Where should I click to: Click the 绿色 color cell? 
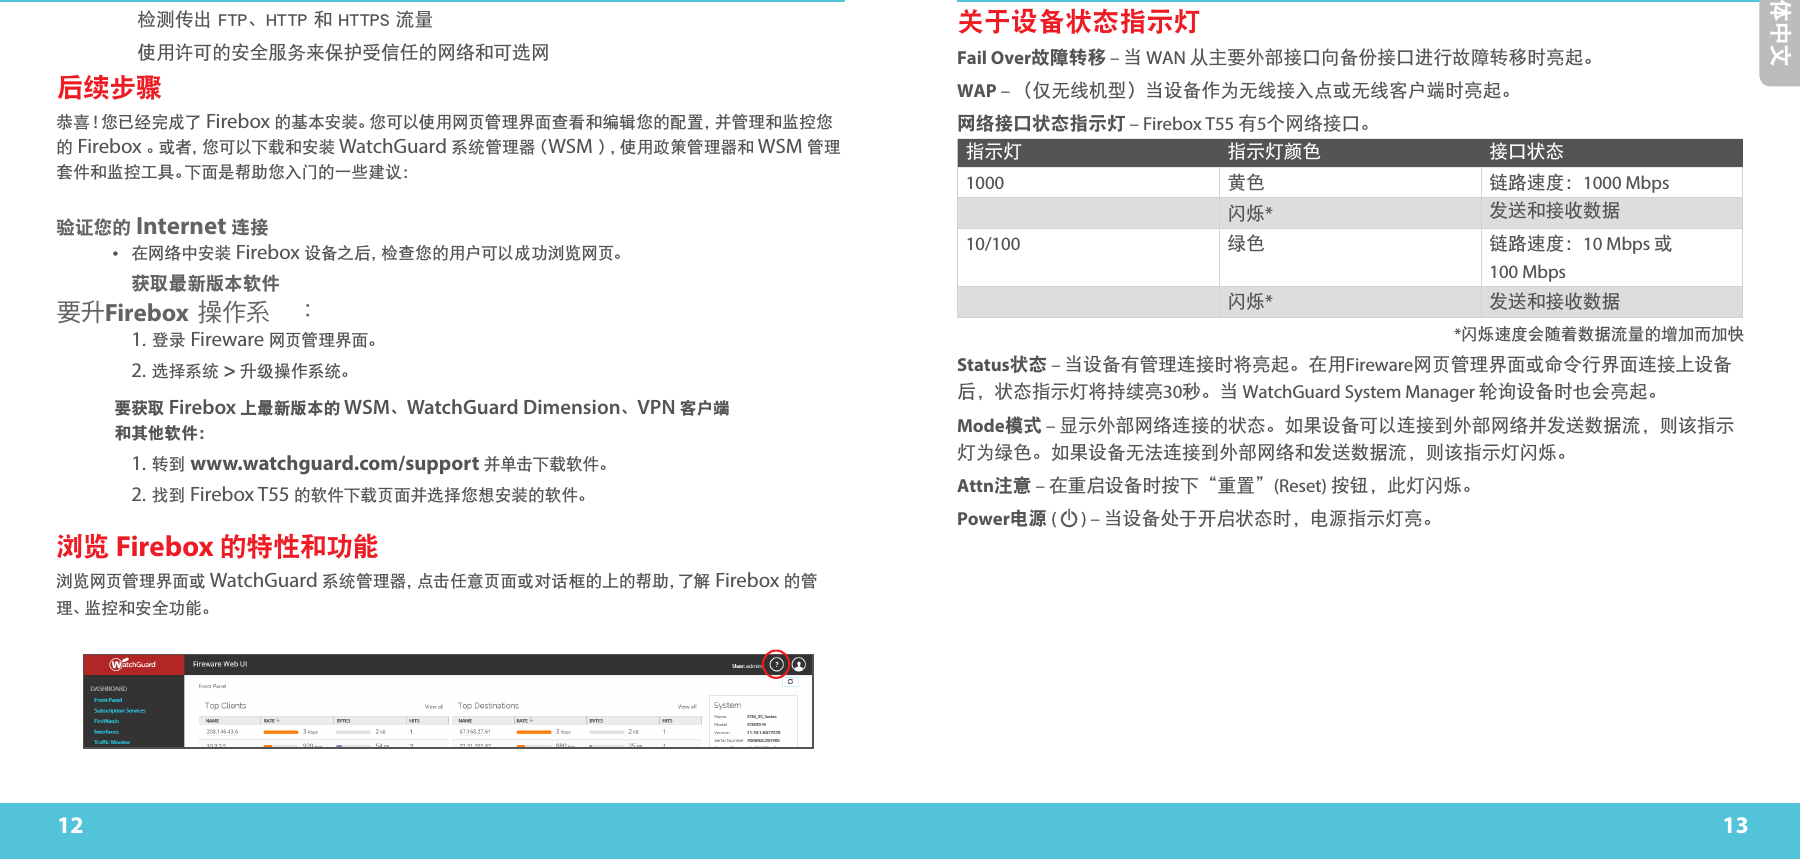click(1350, 258)
